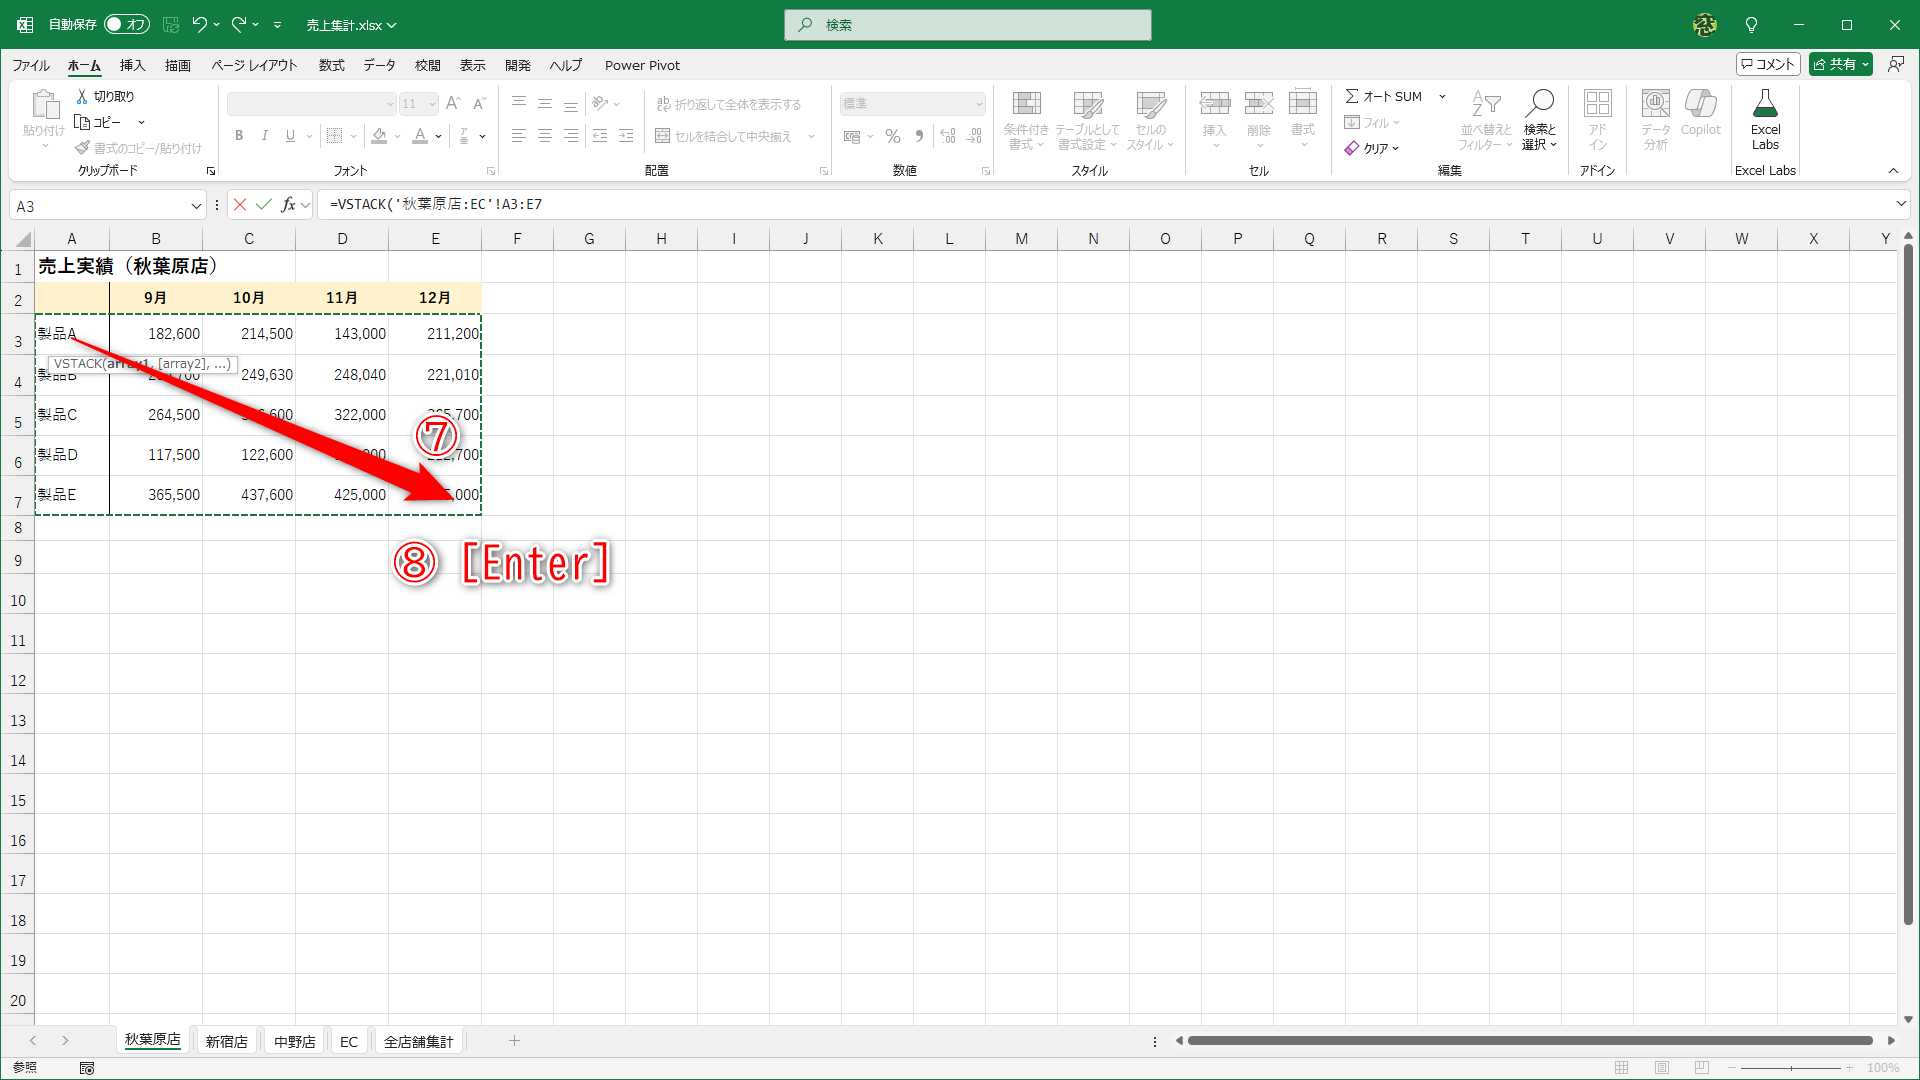This screenshot has height=1080, width=1920.
Task: Click the Insert Function fx icon
Action: 288,204
